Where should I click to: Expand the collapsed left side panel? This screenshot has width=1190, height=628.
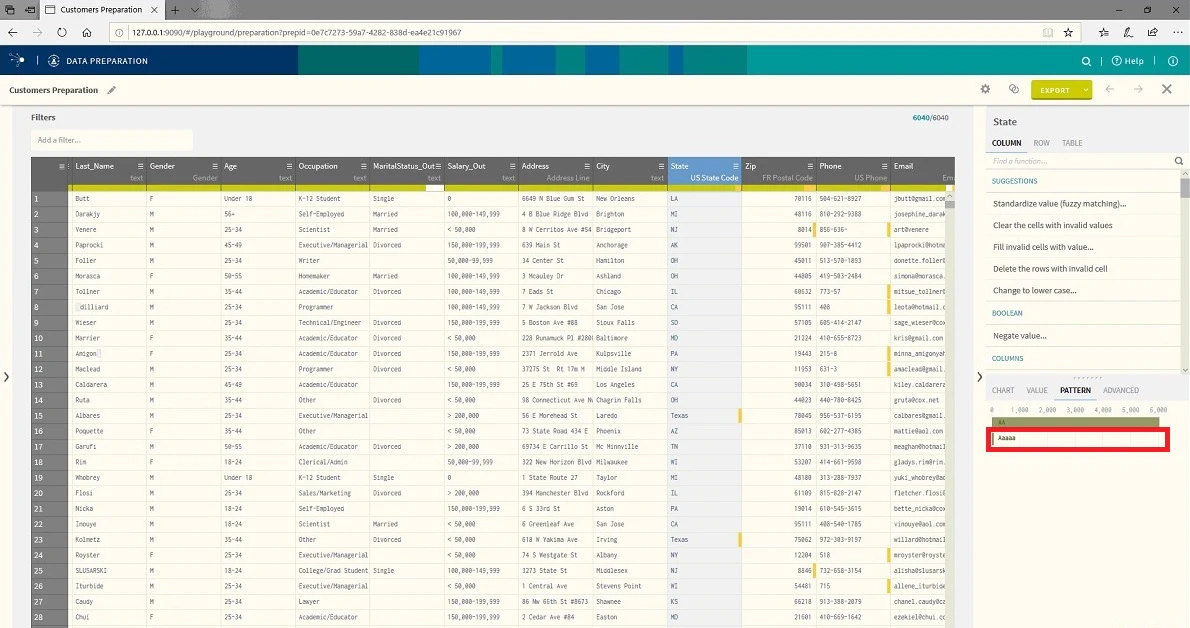click(x=6, y=377)
